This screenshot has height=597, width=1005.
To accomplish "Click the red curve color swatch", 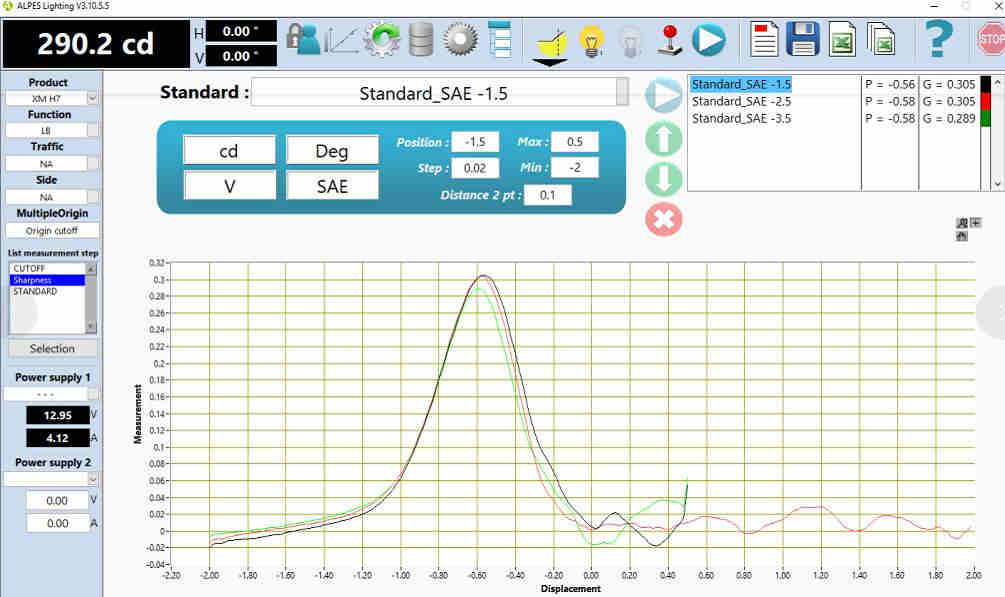I will click(x=986, y=101).
